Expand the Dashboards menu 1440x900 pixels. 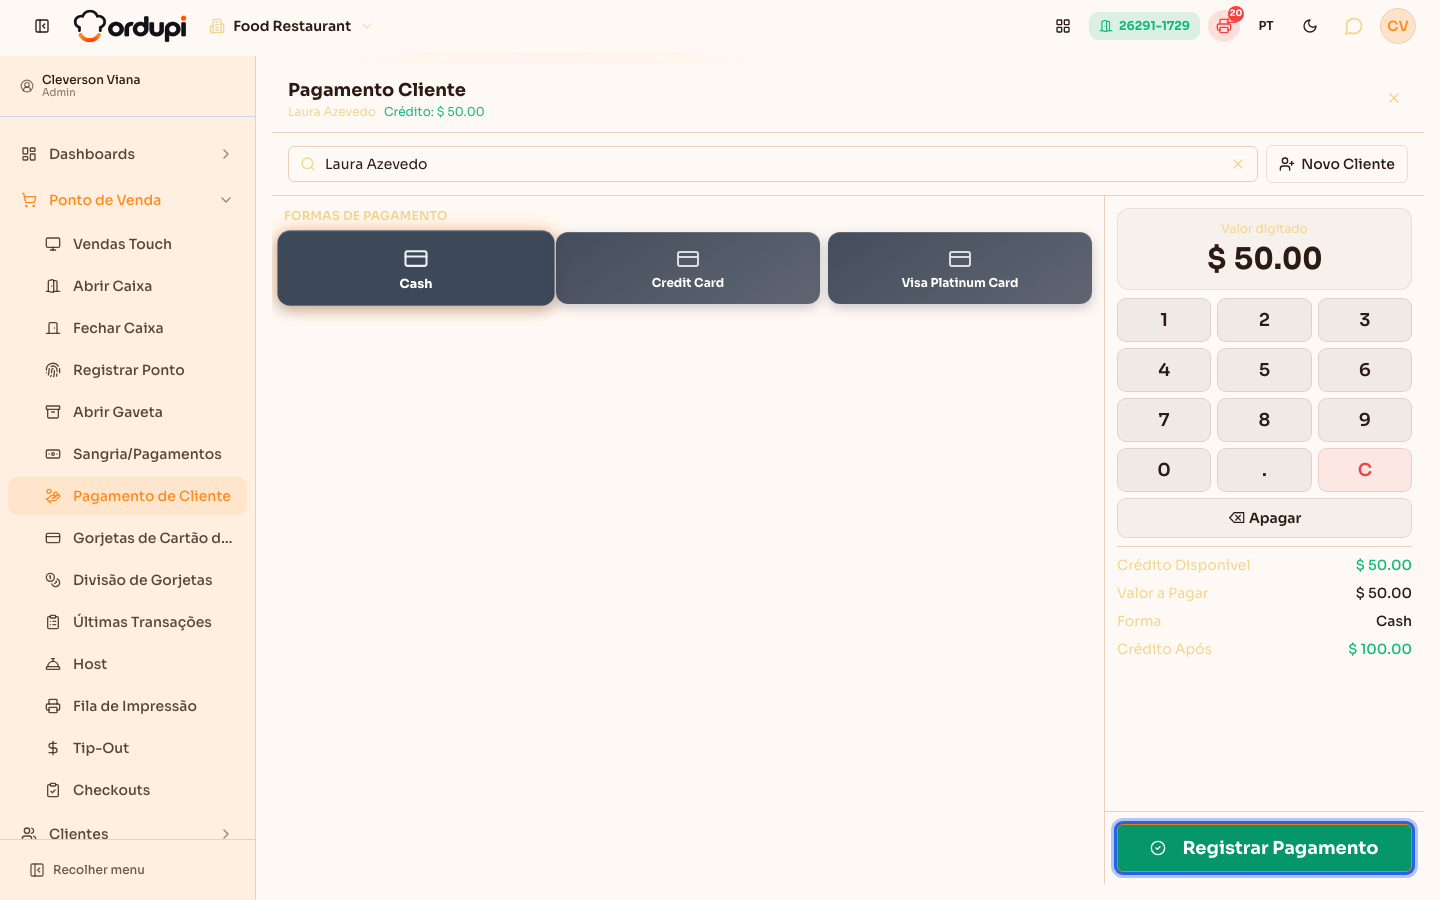(x=127, y=154)
